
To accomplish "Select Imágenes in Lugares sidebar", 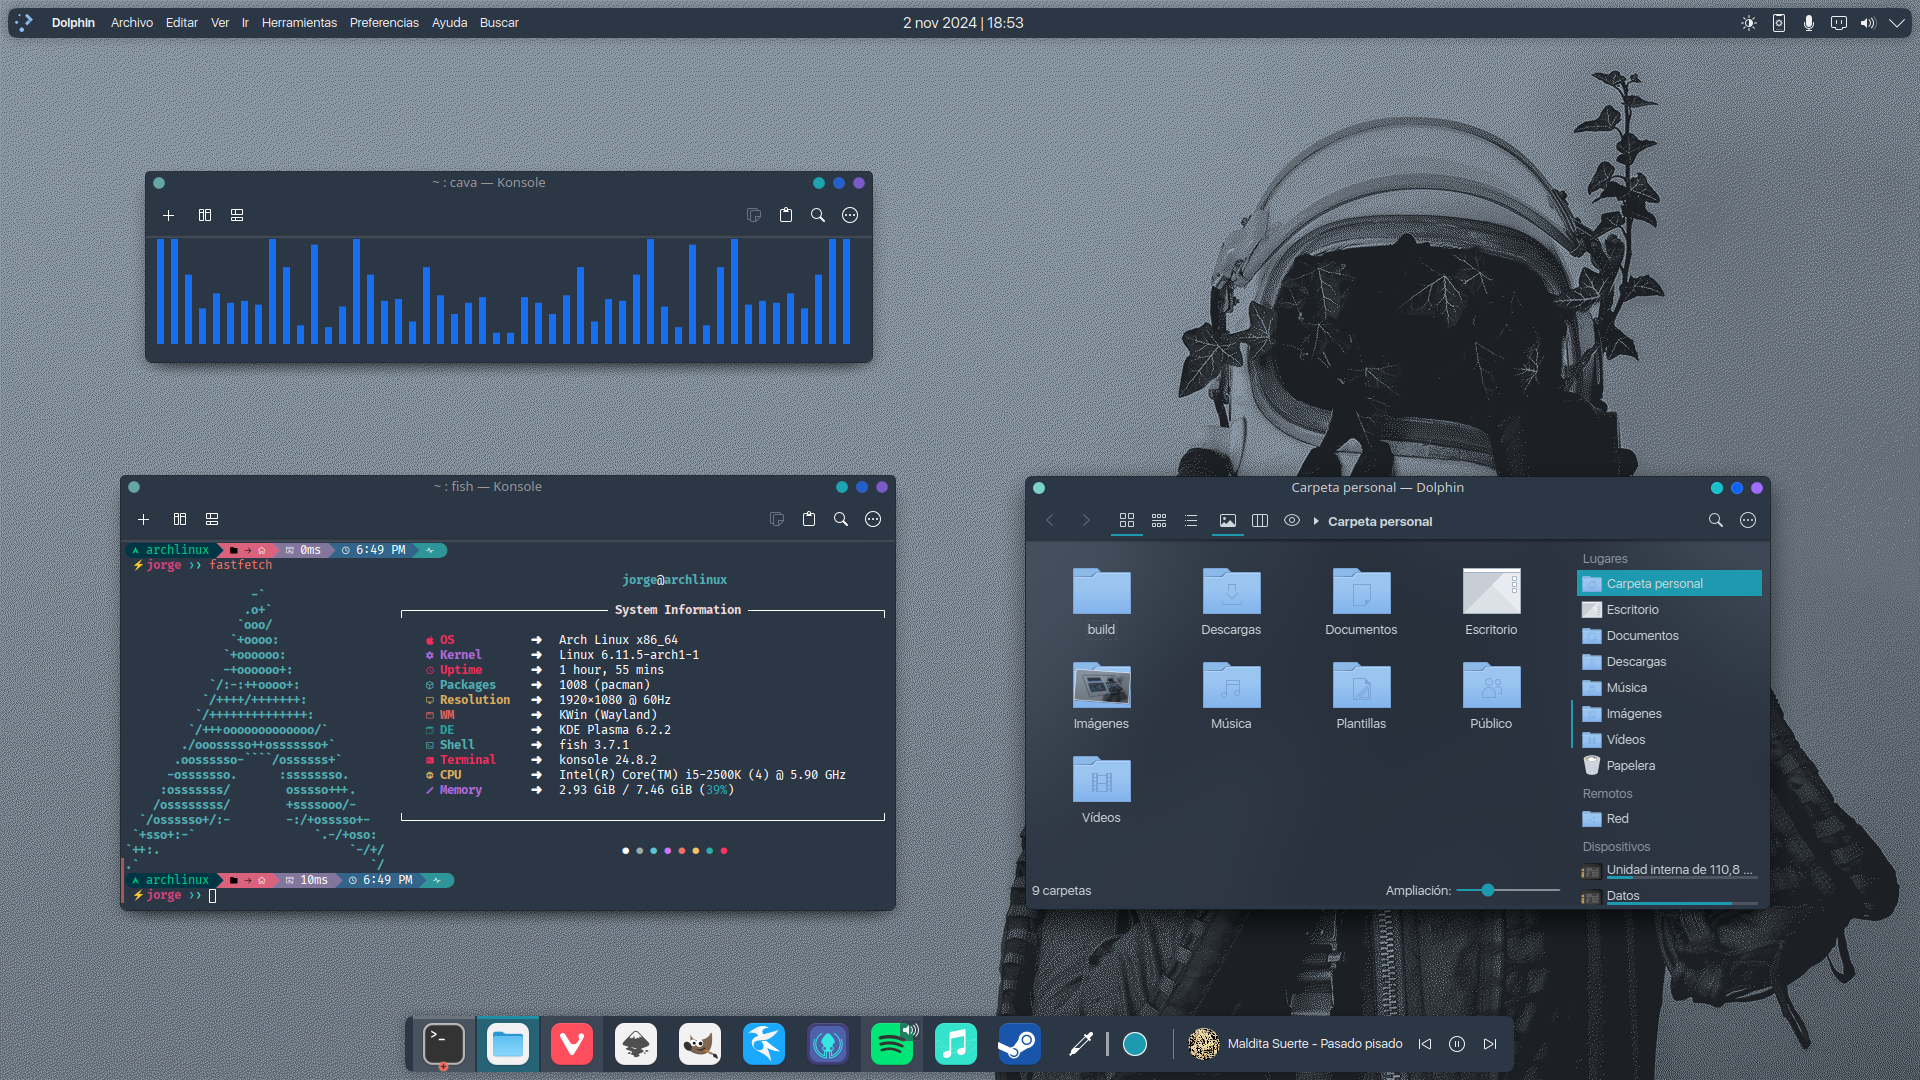I will (1669, 713).
